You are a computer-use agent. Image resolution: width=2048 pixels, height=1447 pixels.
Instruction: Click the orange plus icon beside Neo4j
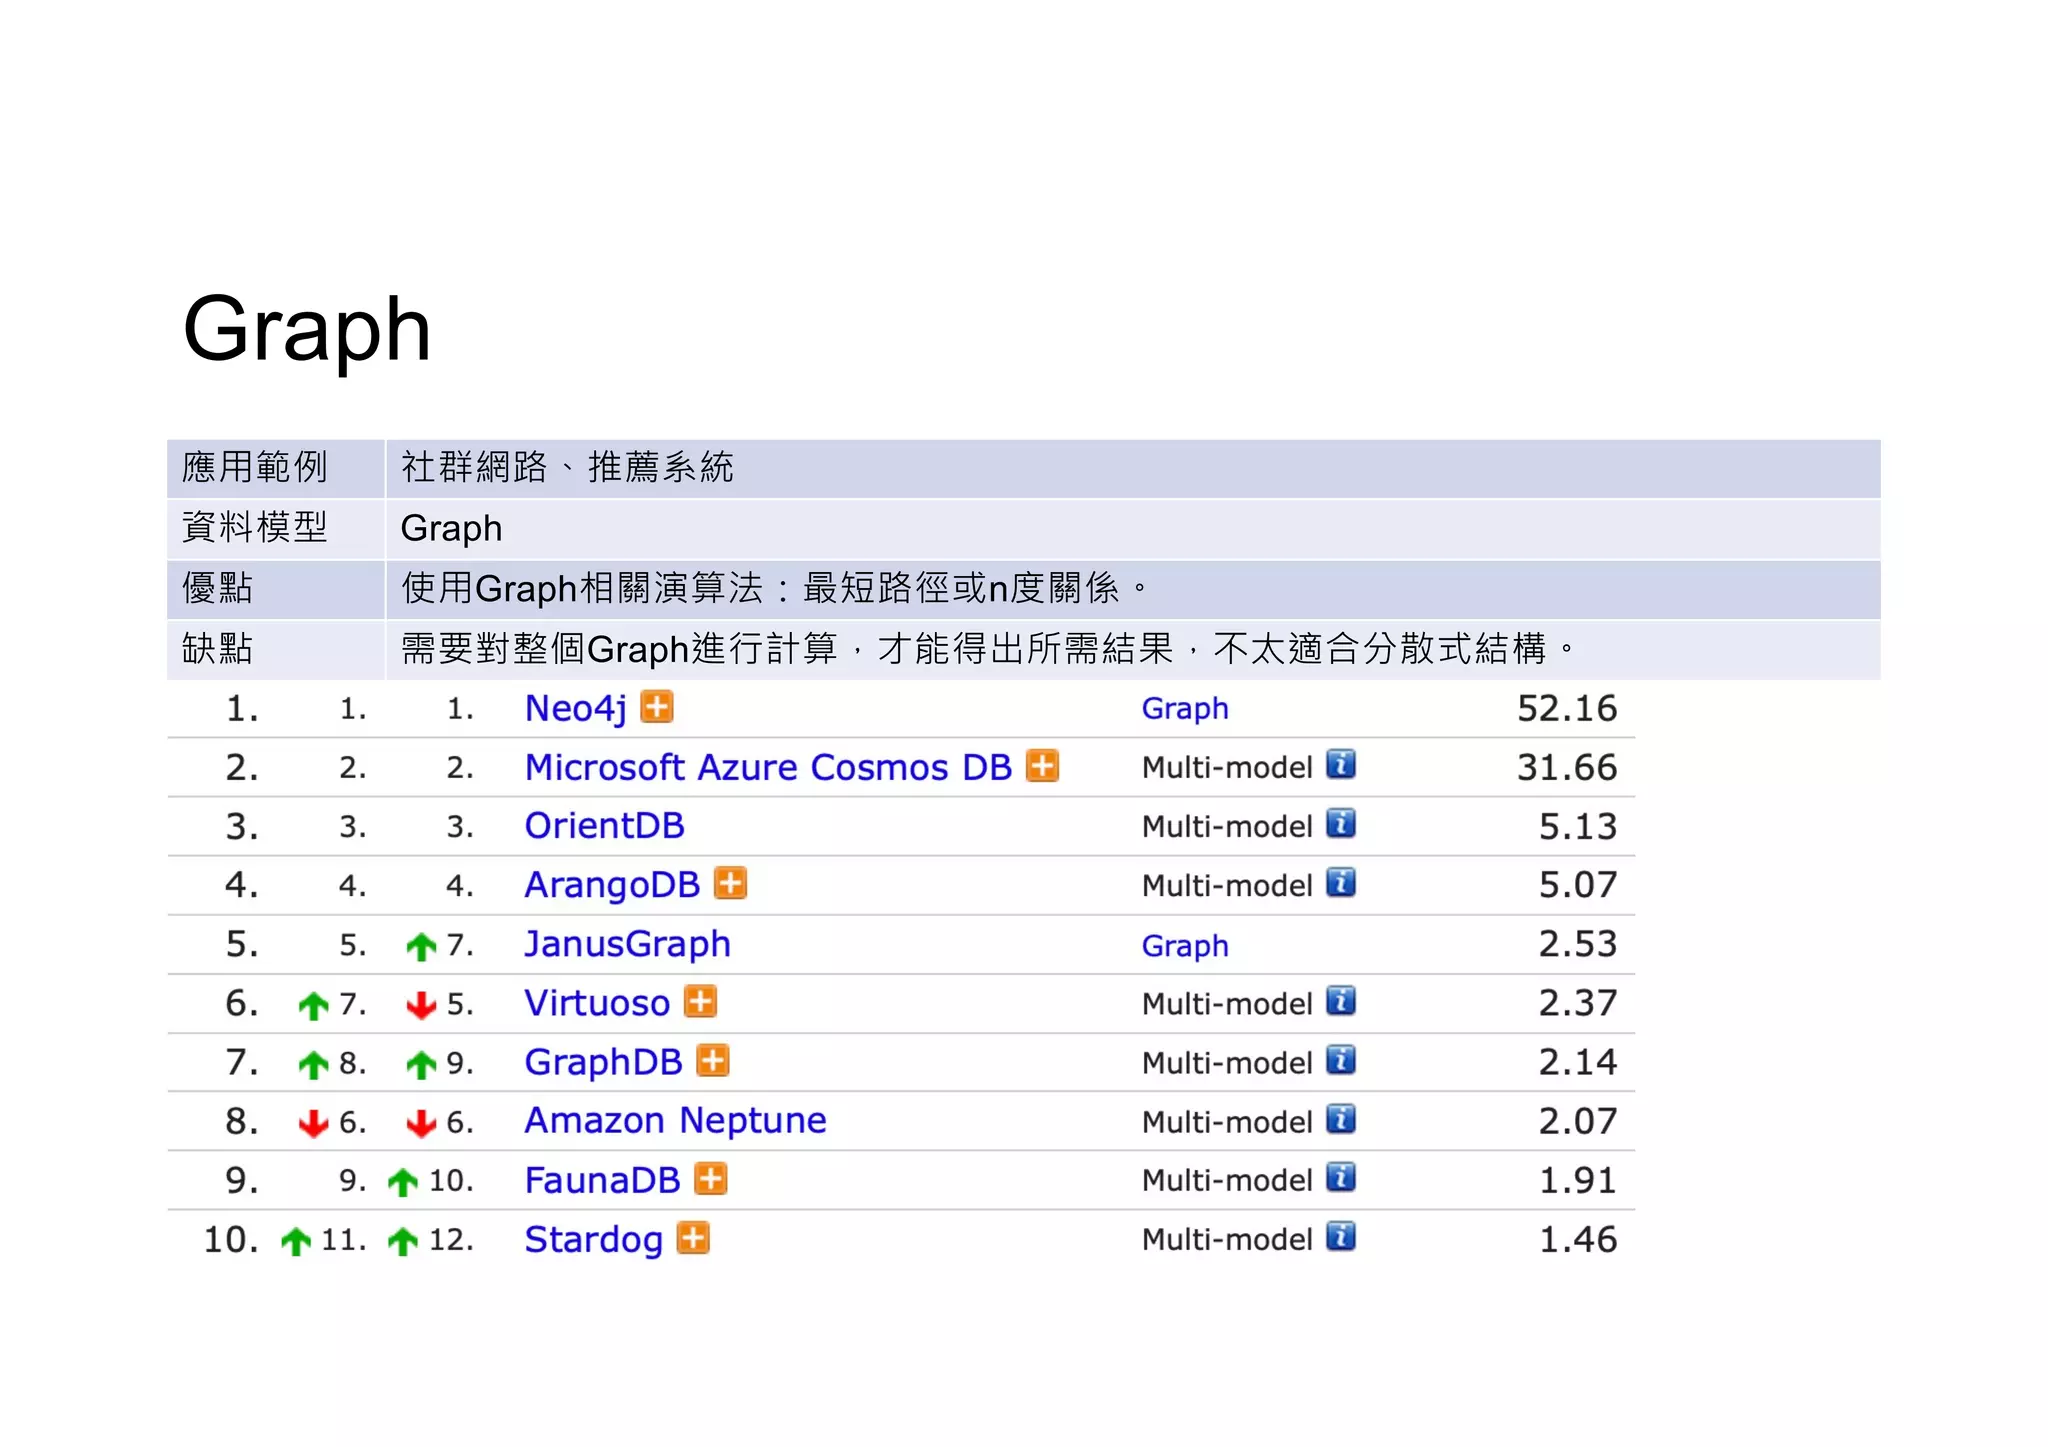click(656, 707)
